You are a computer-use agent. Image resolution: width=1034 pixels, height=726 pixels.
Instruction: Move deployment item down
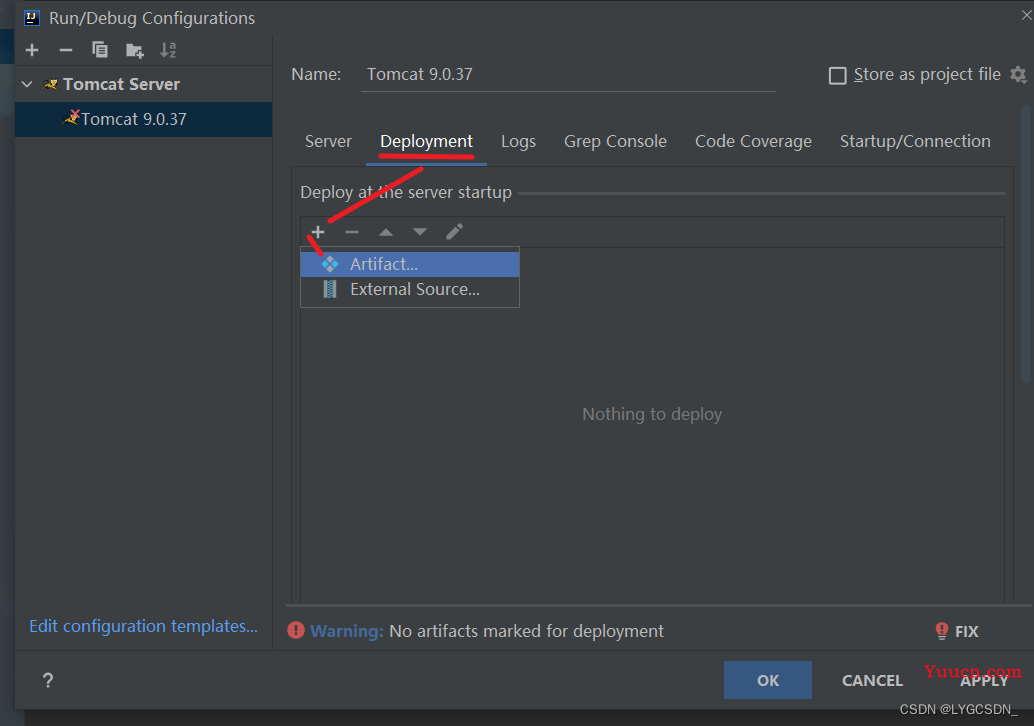tap(419, 232)
